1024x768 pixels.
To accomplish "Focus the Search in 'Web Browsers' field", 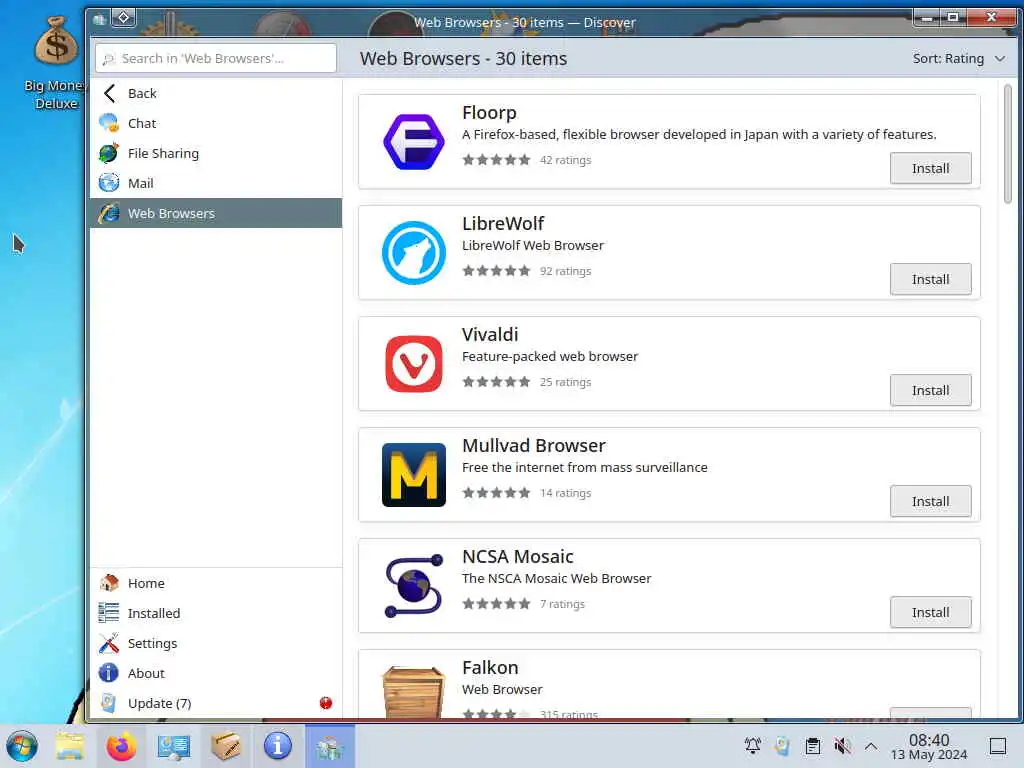I will [x=216, y=58].
